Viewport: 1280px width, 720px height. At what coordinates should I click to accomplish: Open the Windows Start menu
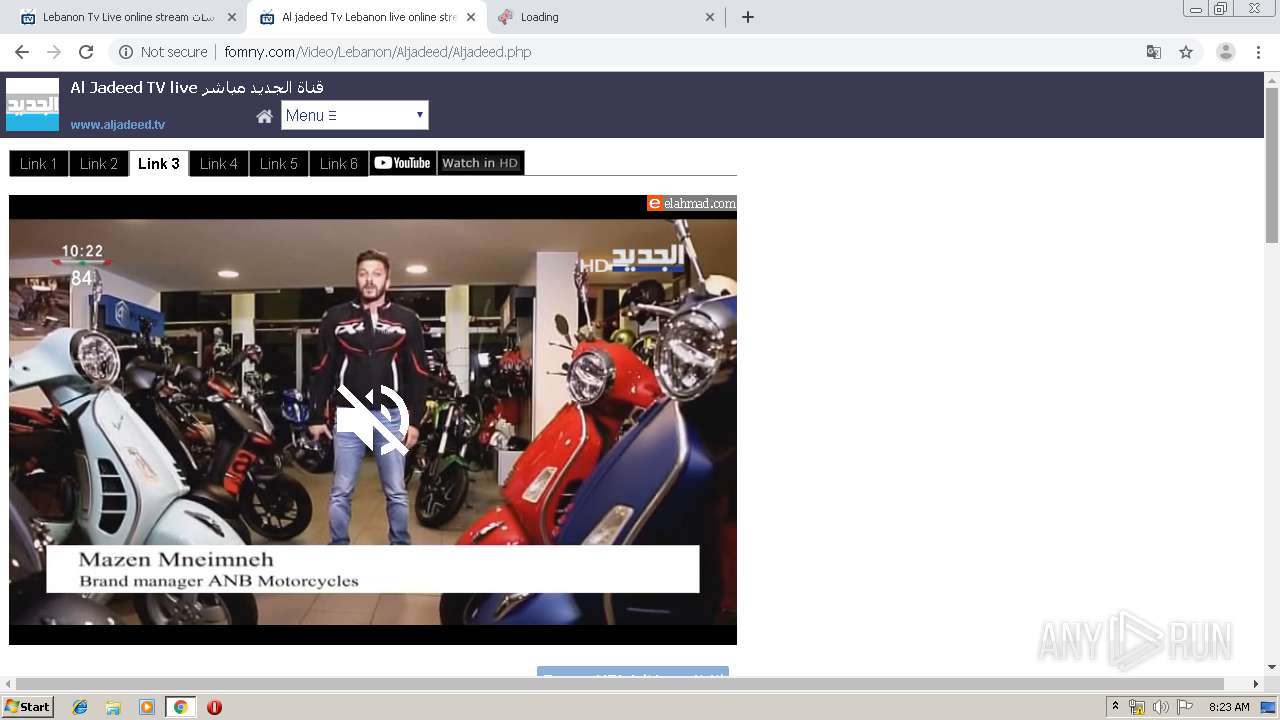coord(28,706)
